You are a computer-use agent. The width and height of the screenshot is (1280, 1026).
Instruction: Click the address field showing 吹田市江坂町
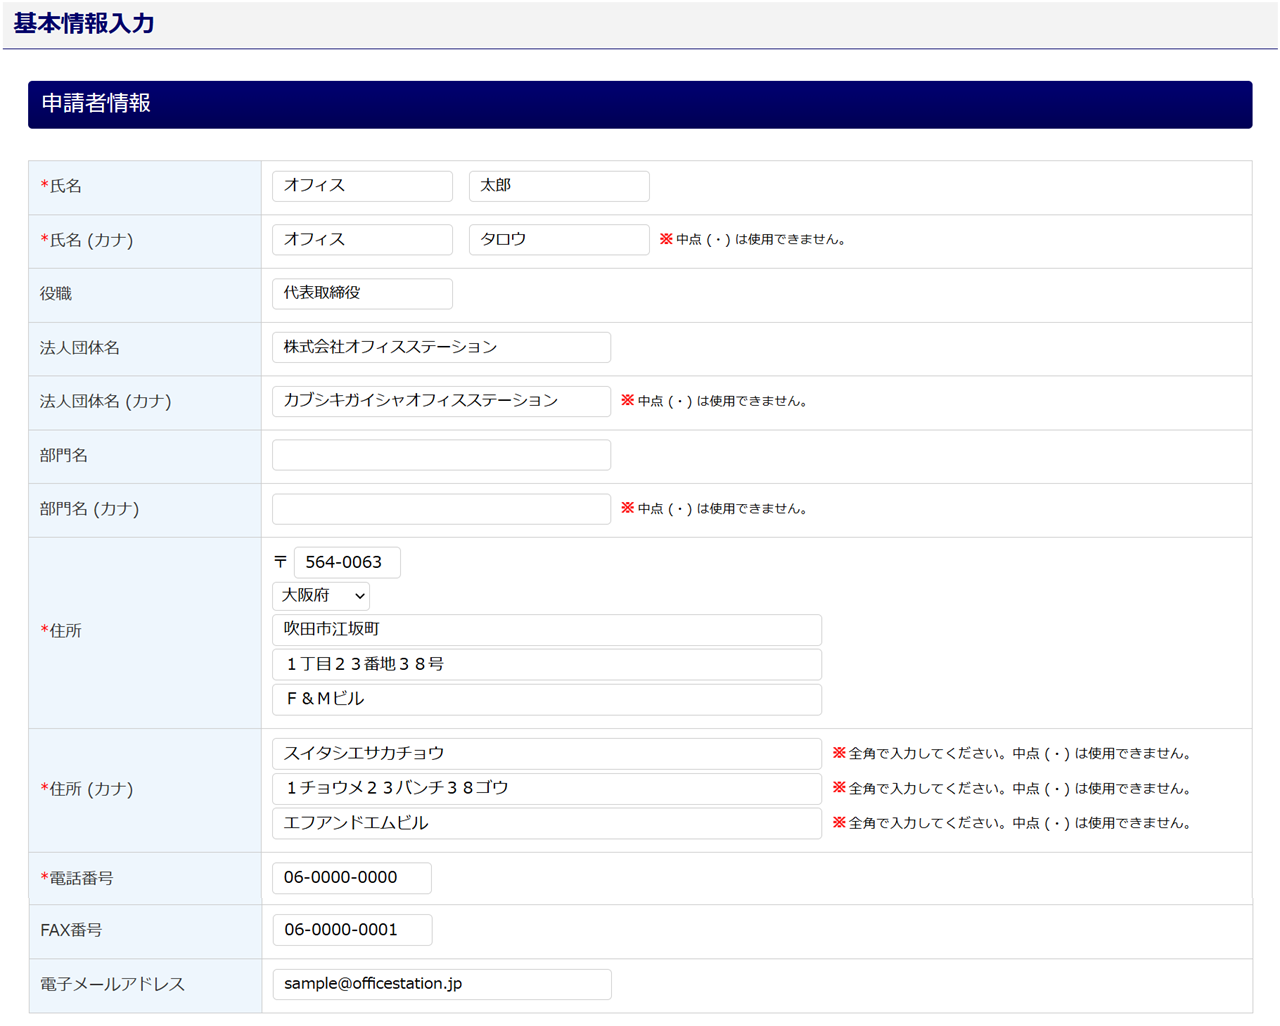point(546,630)
